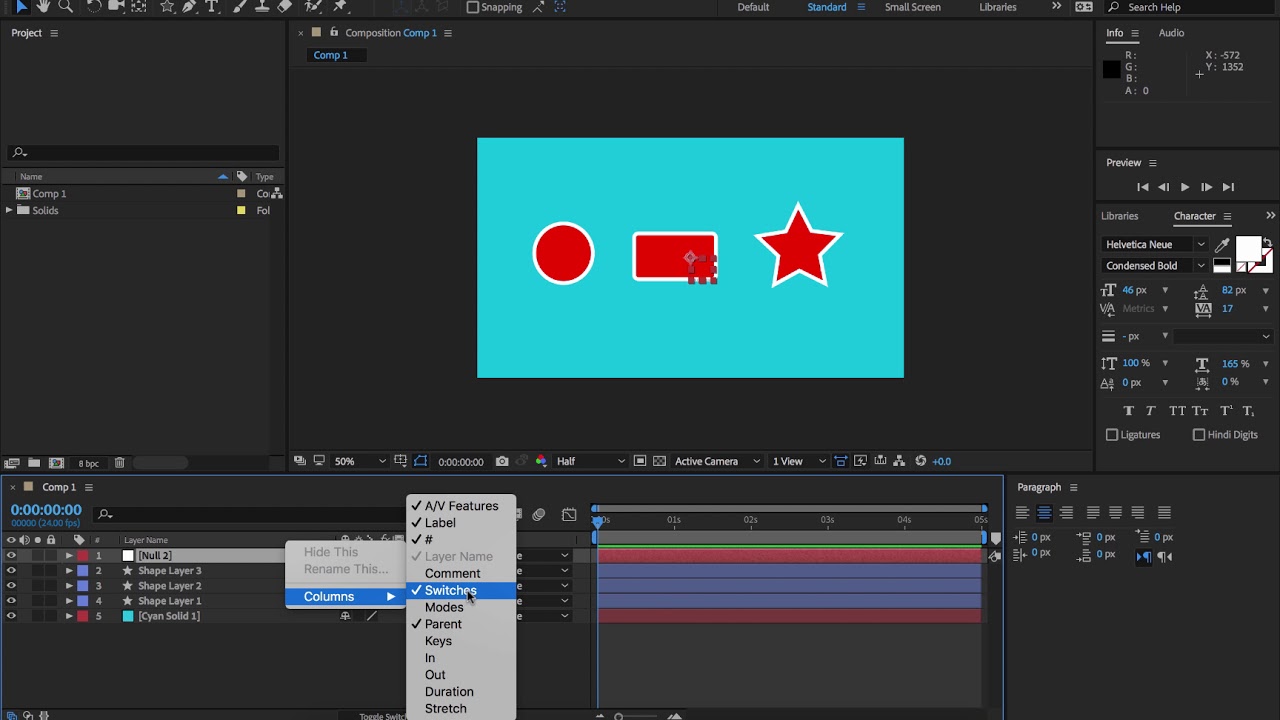Take a snapshot with camera icon
The height and width of the screenshot is (720, 1280).
tap(502, 461)
